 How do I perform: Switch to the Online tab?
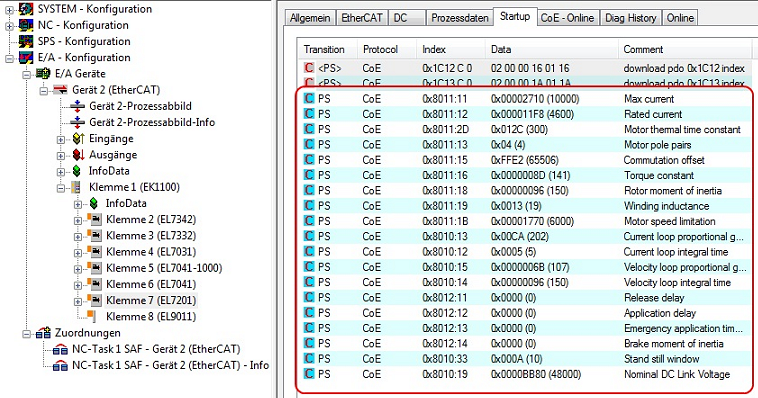pyautogui.click(x=680, y=18)
